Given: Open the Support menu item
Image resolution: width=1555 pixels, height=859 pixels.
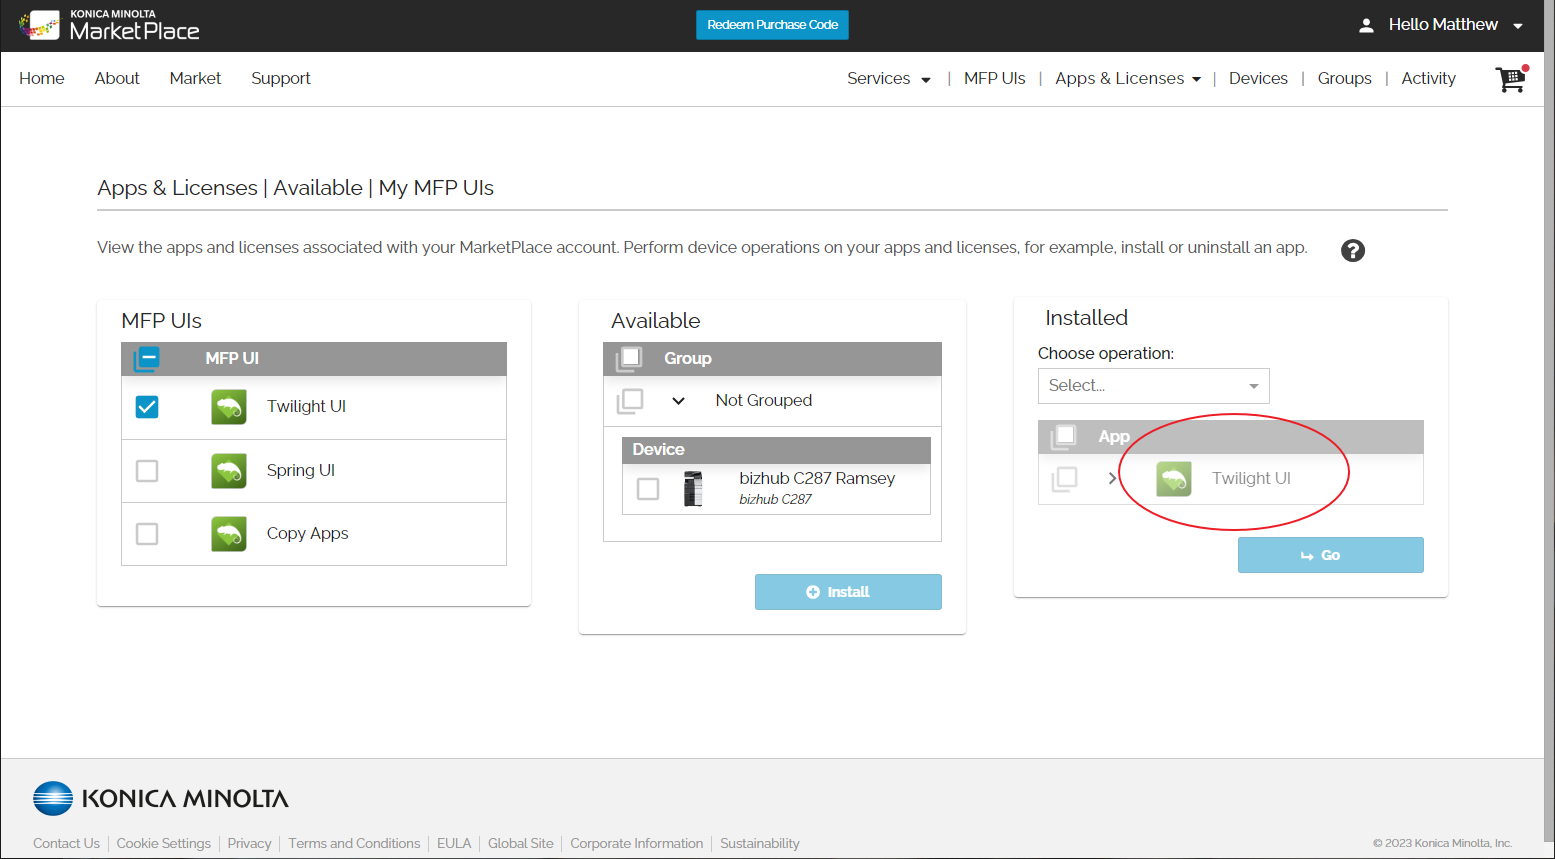Looking at the screenshot, I should [281, 79].
